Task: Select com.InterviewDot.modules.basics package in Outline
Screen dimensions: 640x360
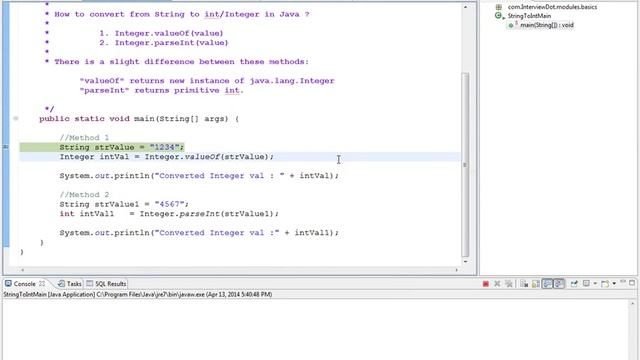Action: tap(552, 7)
